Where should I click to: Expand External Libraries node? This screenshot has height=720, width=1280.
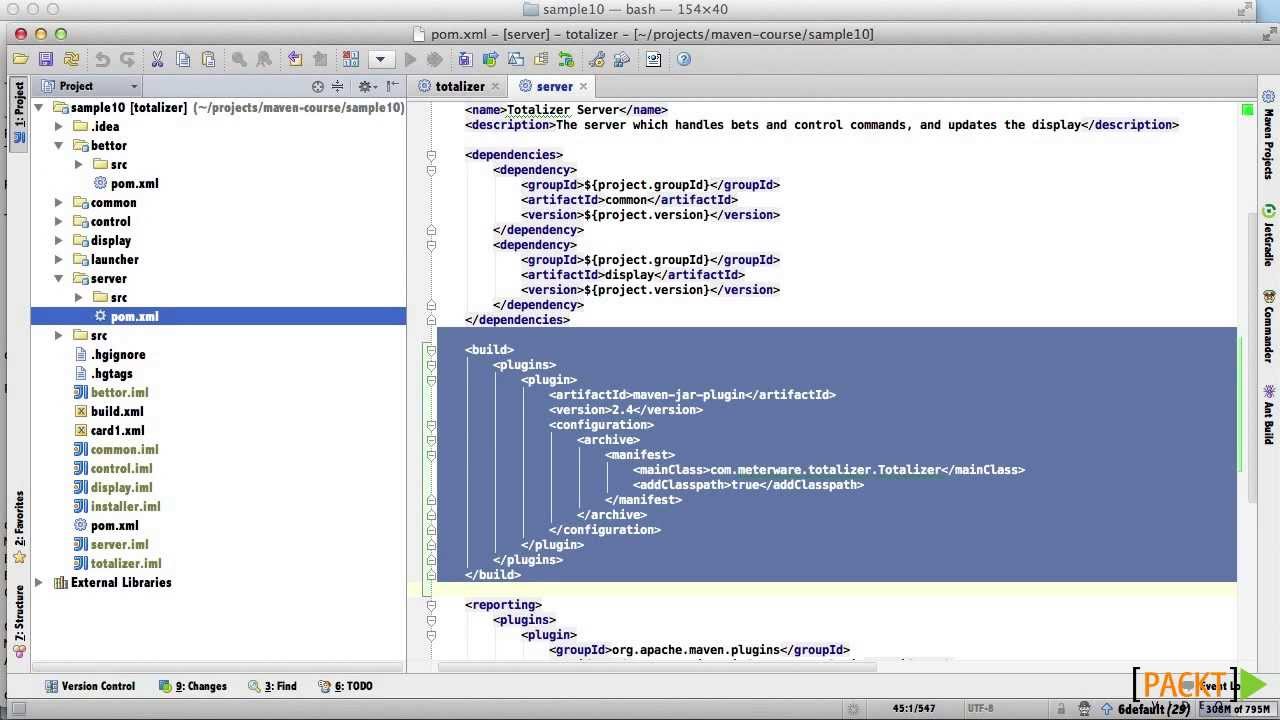[x=39, y=583]
